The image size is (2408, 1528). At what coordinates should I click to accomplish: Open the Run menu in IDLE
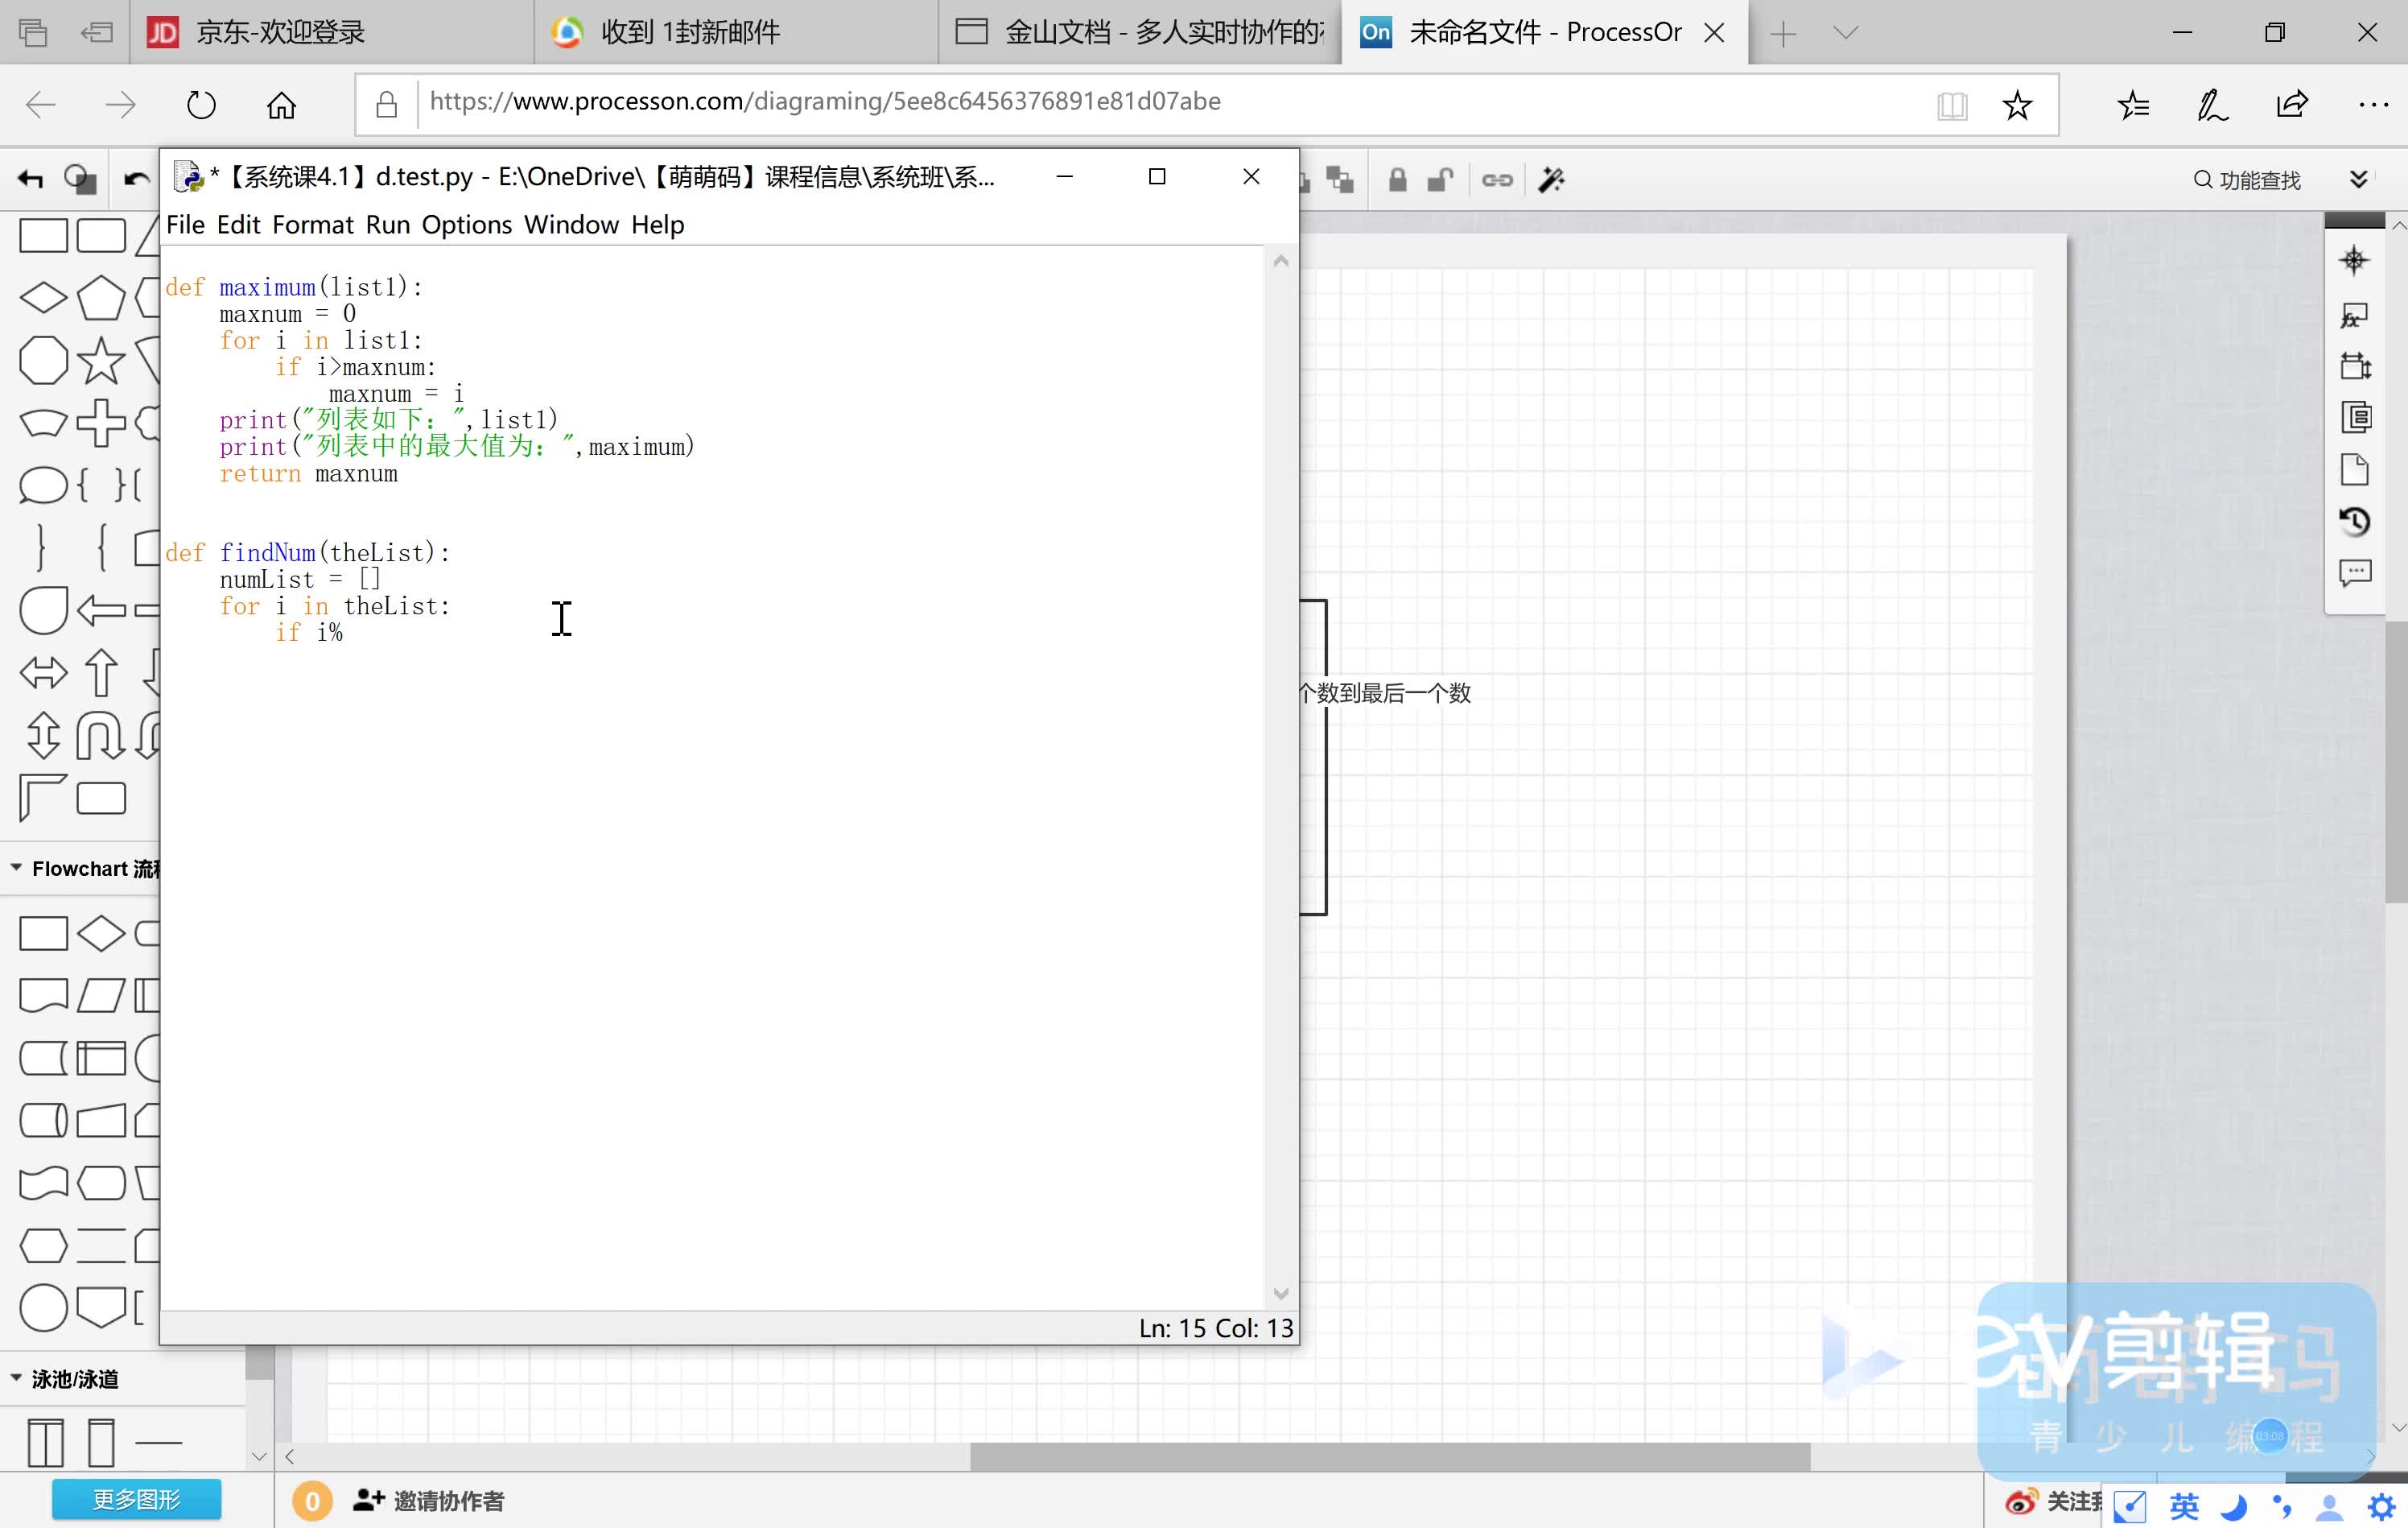(x=387, y=225)
